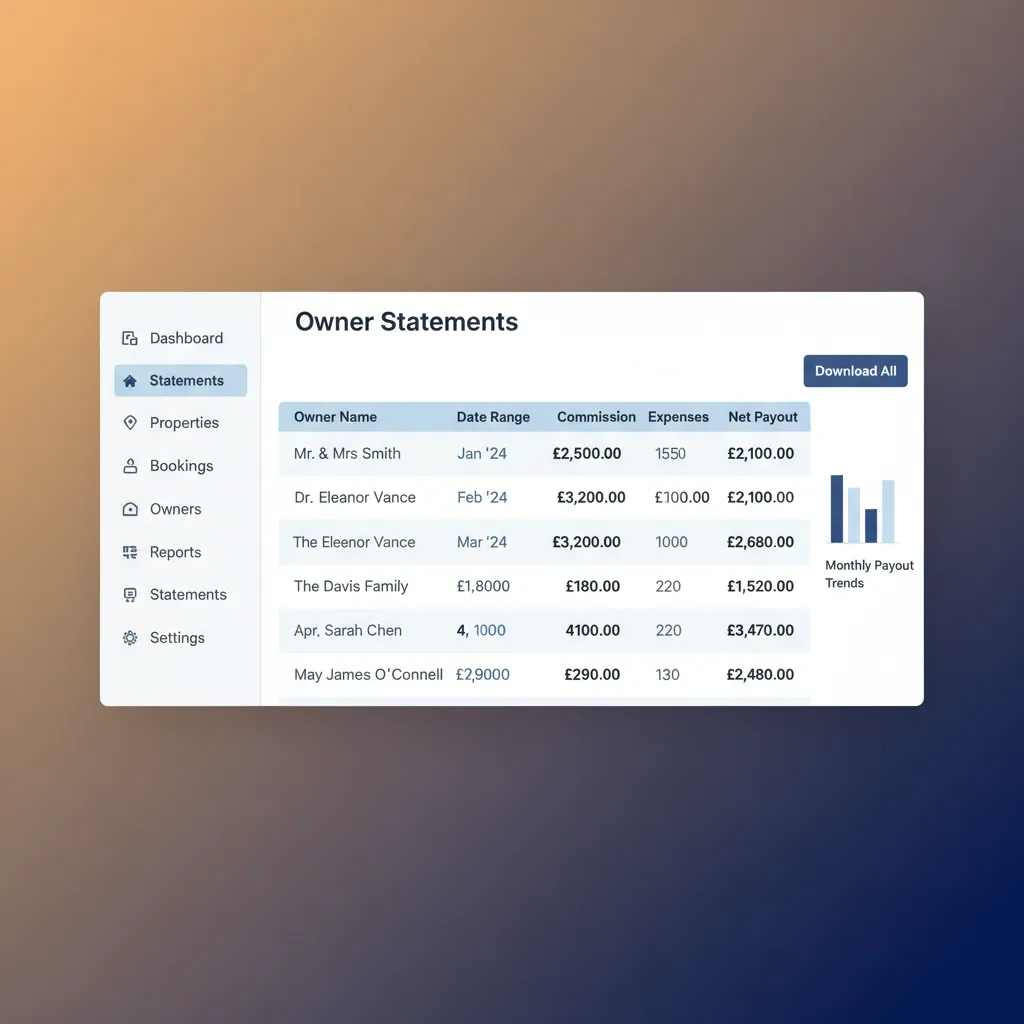Click the Date Range column header
1024x1024 pixels.
point(493,417)
